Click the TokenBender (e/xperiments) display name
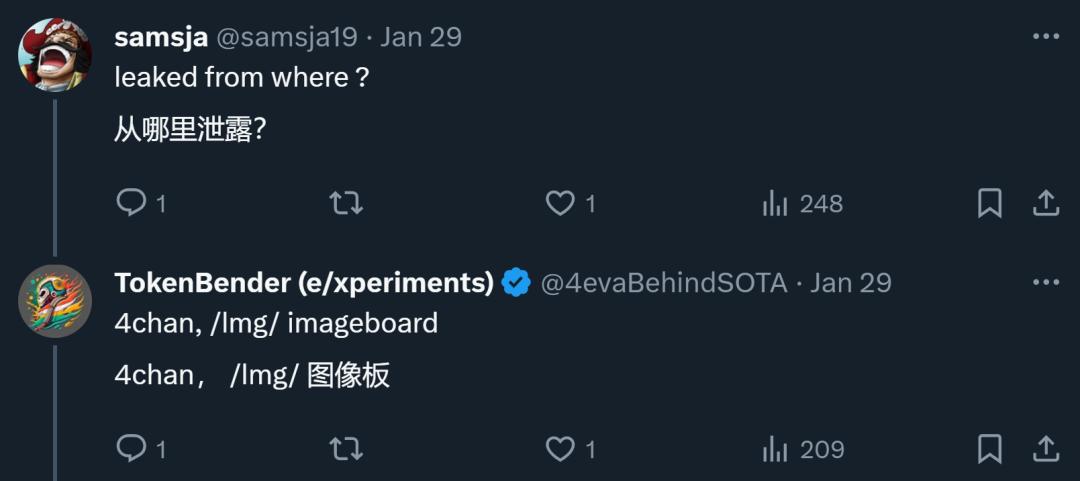The height and width of the screenshot is (481, 1080). click(x=304, y=283)
